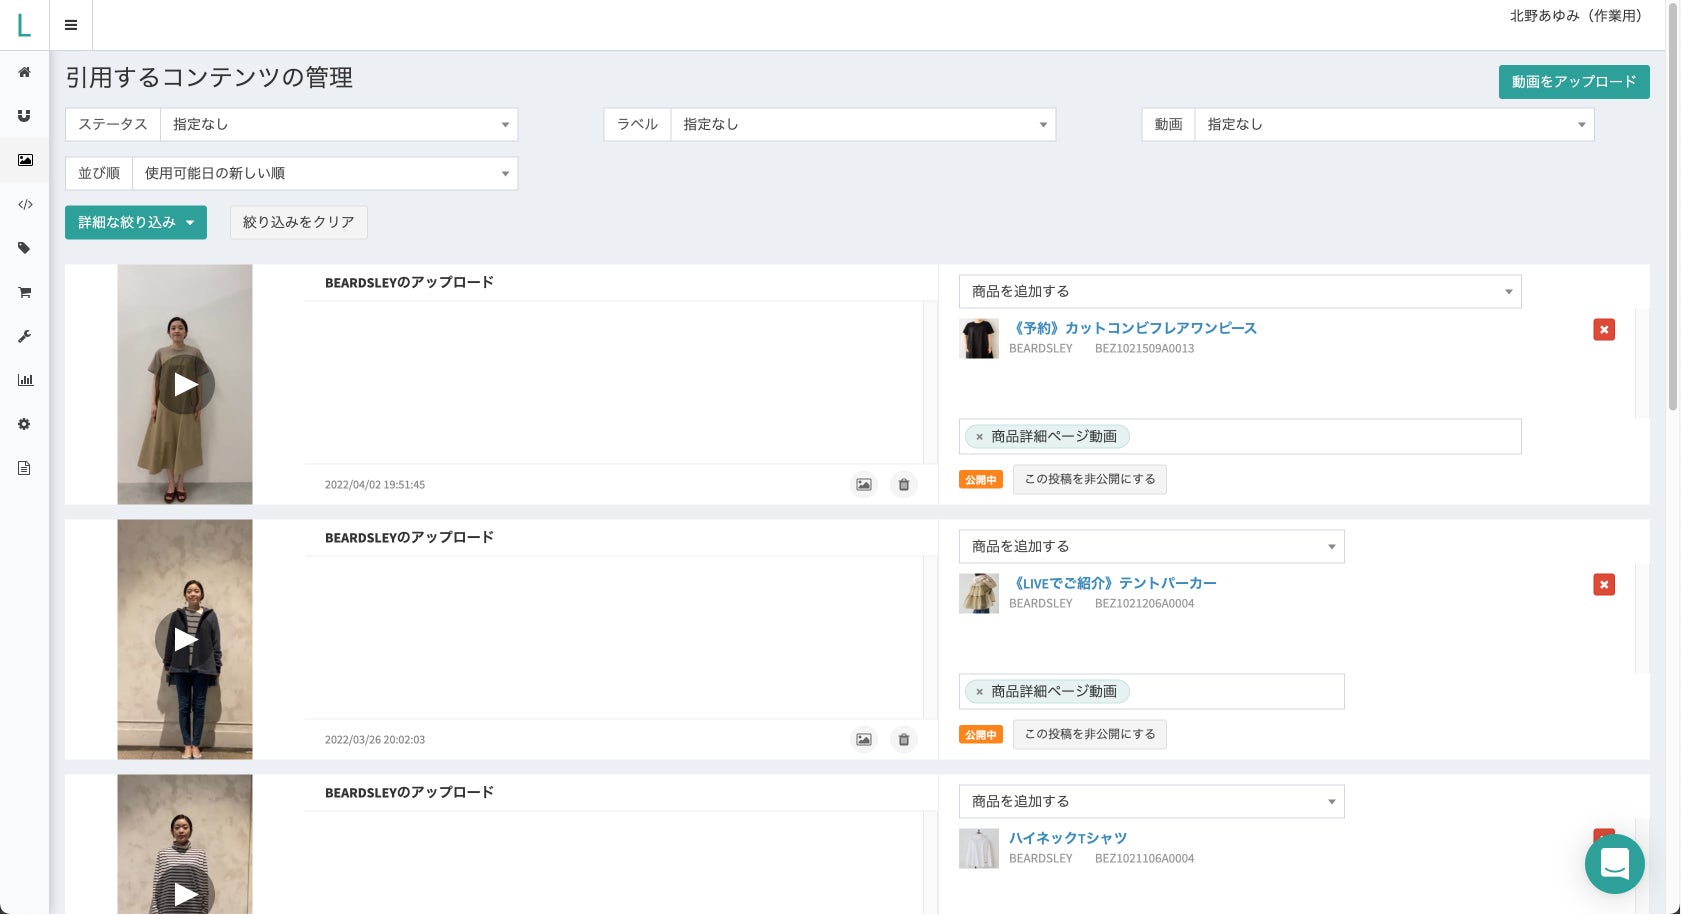Open 商品を追加する dropdown for first video
The image size is (1681, 915).
(x=1240, y=291)
